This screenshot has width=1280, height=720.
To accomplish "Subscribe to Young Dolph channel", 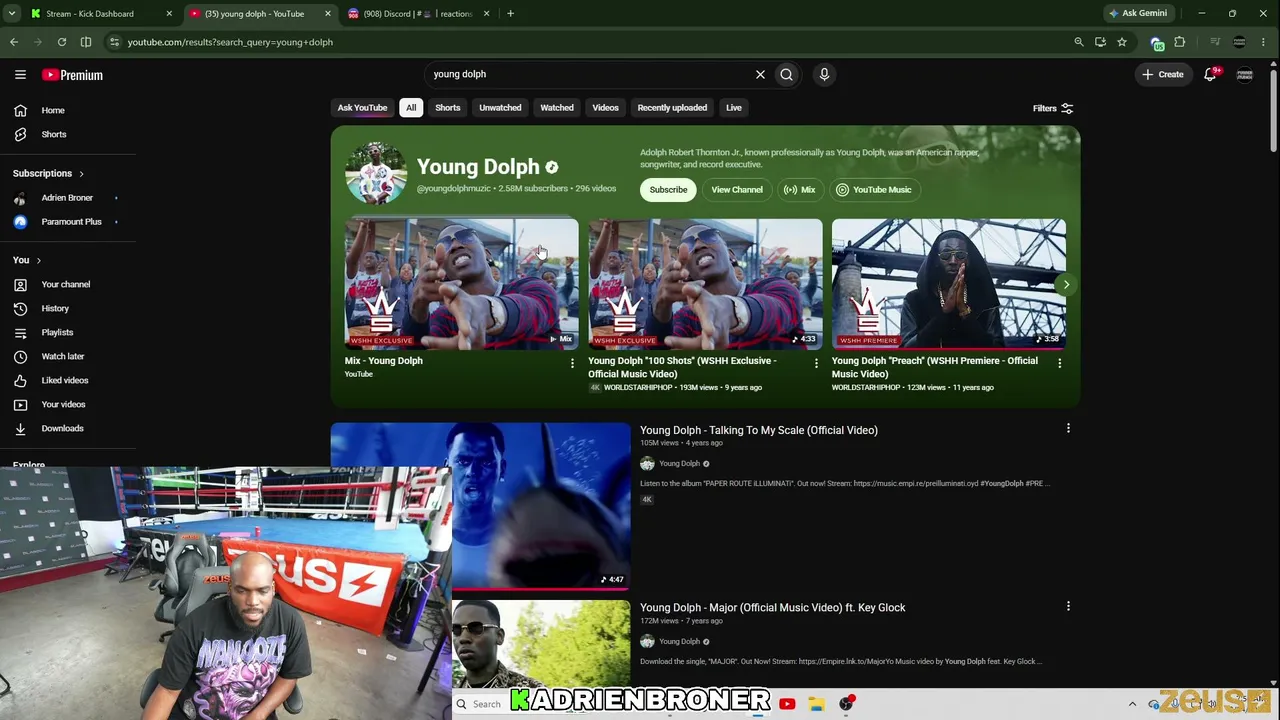I will pos(668,190).
